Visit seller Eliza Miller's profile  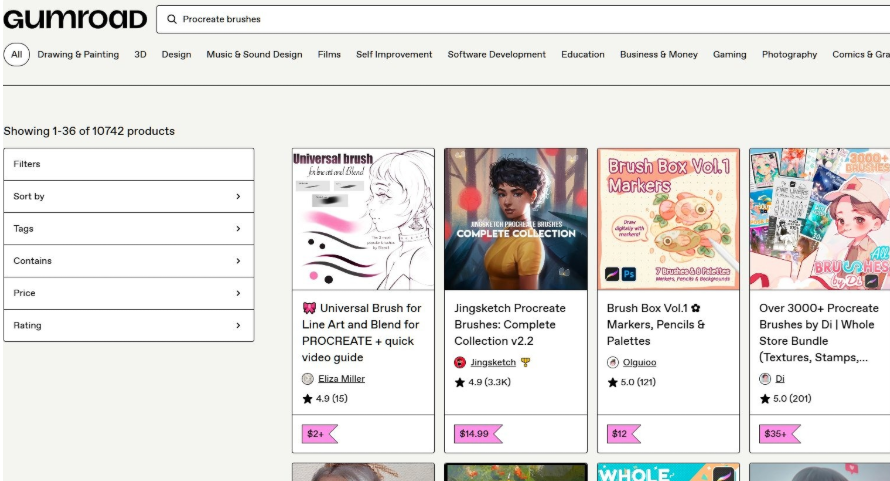click(x=342, y=379)
